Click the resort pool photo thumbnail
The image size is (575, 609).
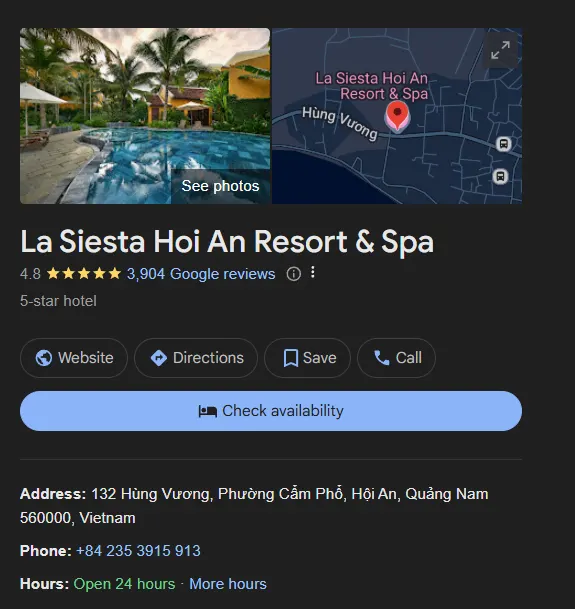point(145,116)
